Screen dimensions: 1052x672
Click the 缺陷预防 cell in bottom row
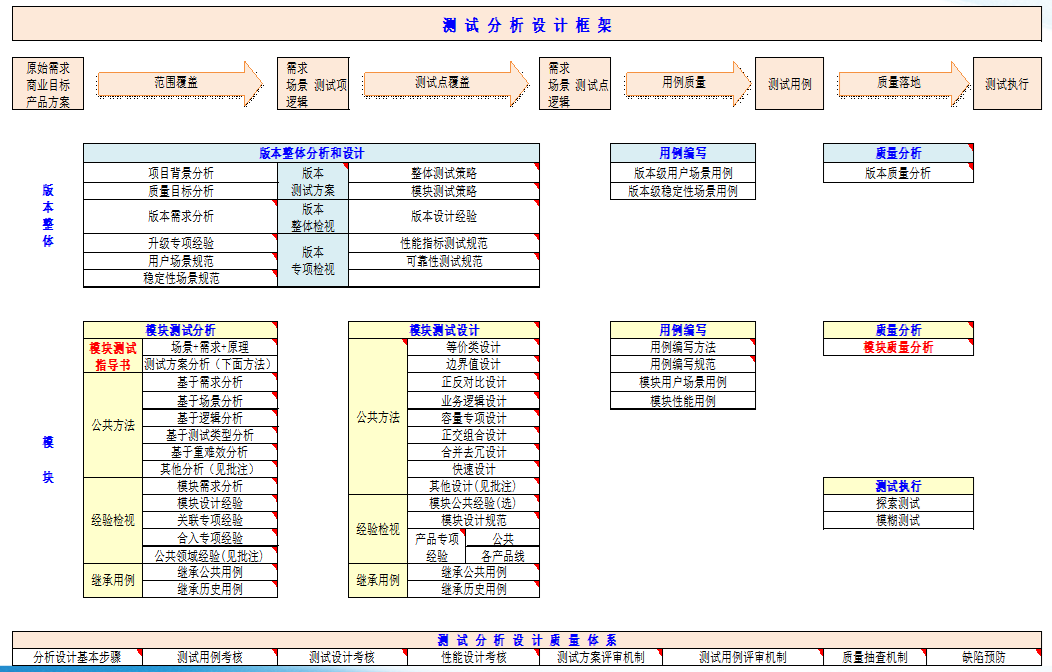coord(984,657)
